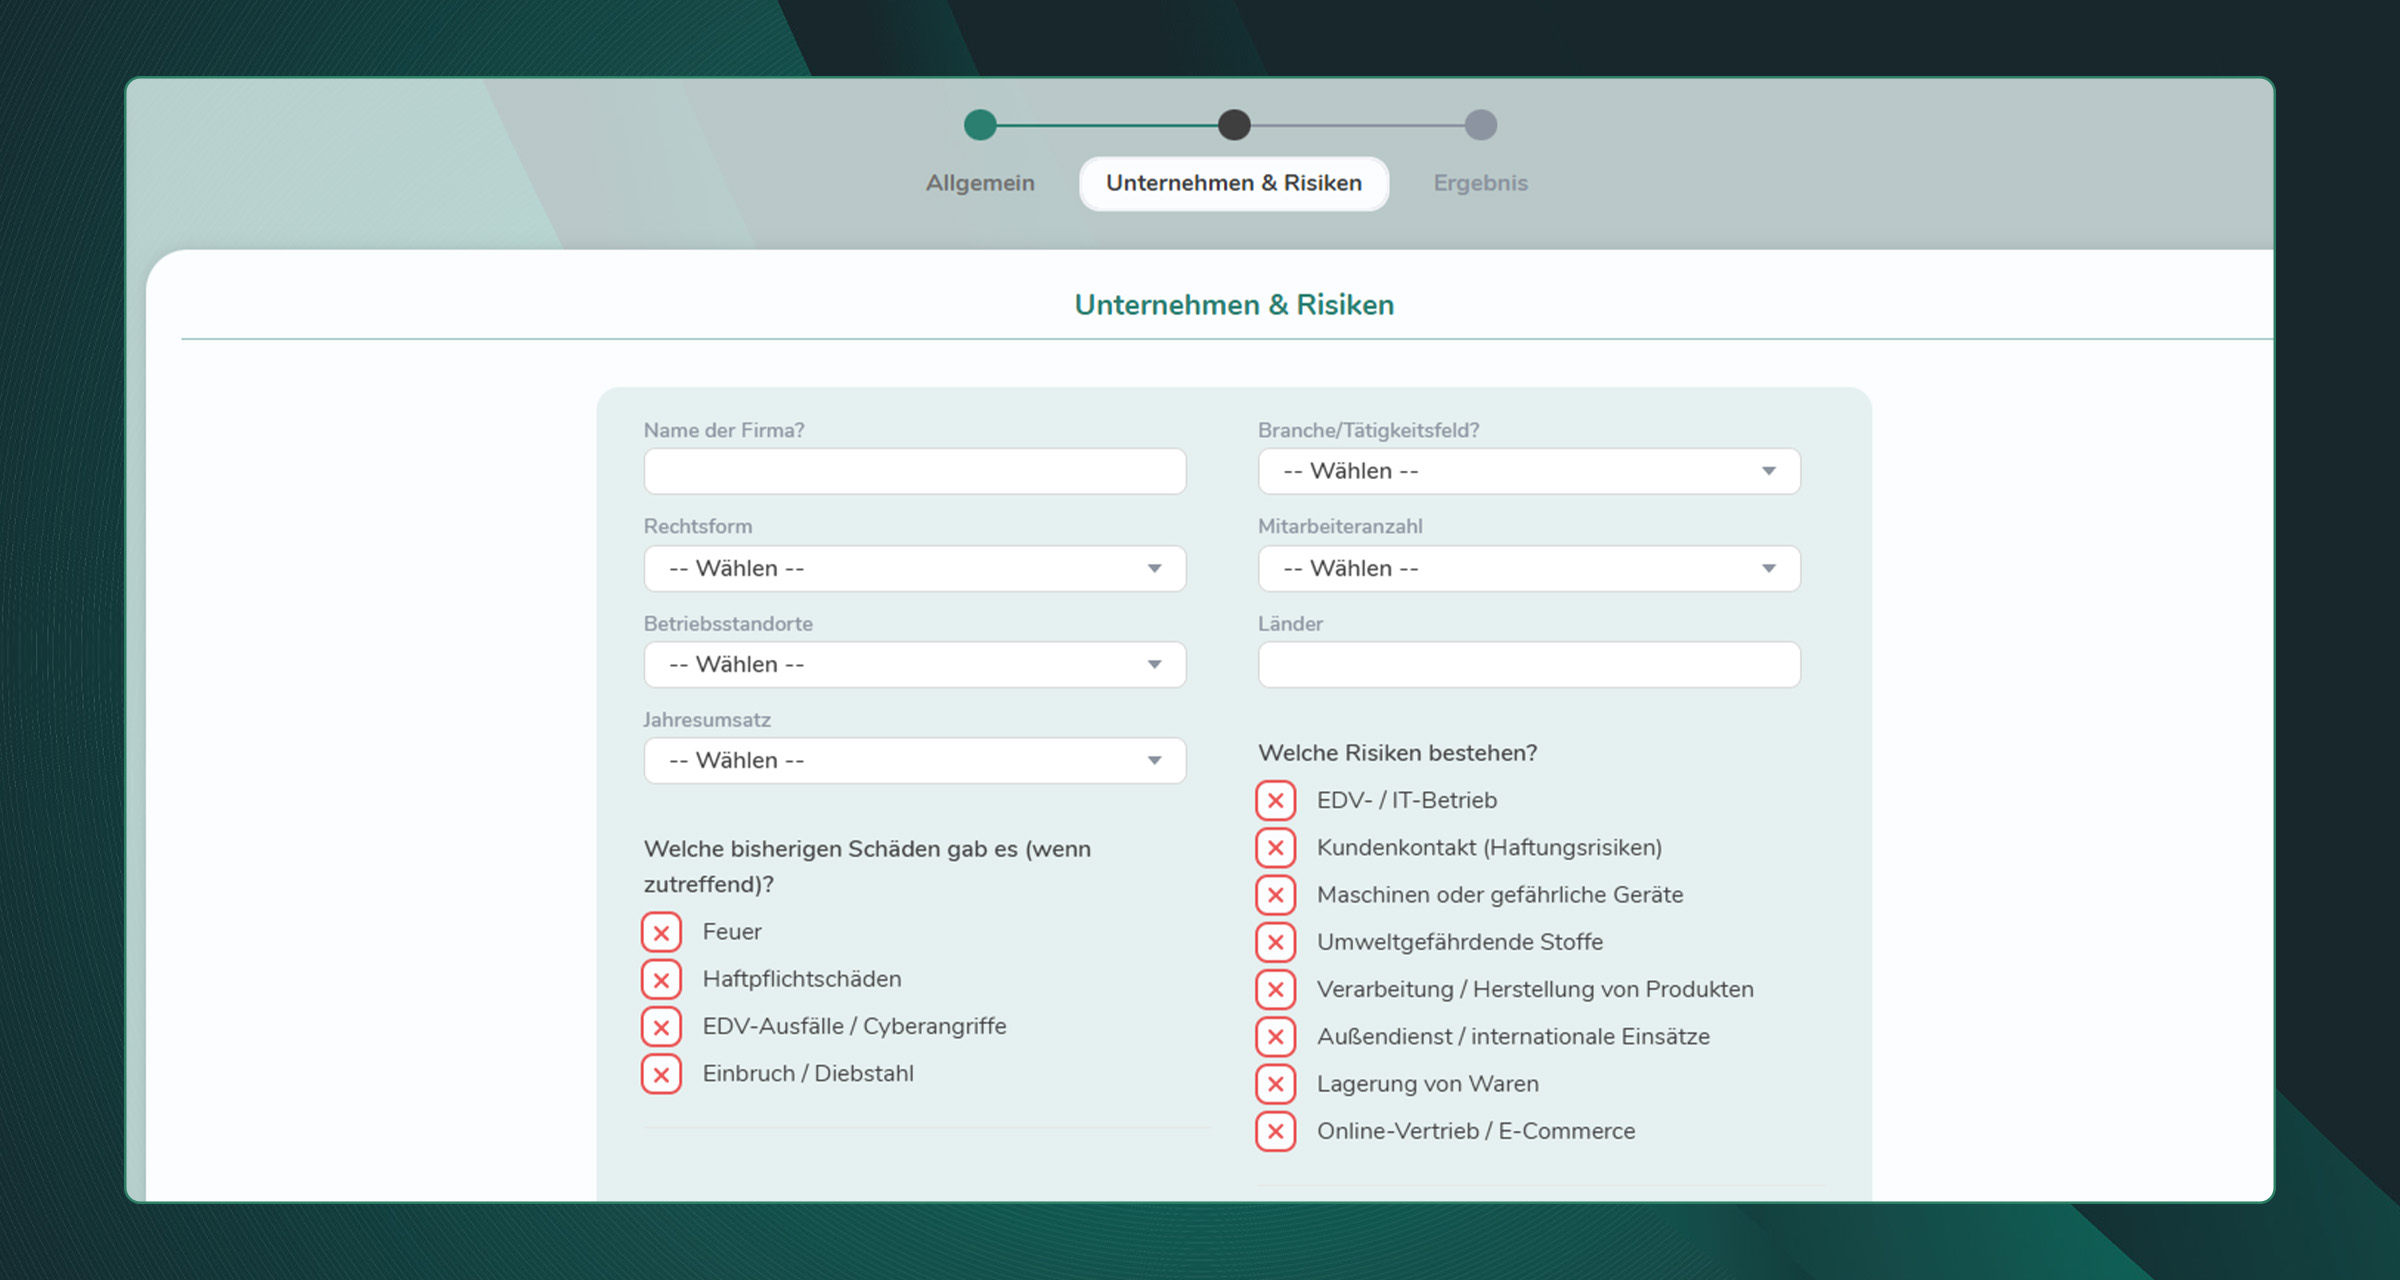Click the first green progress dot
Viewport: 2400px width, 1280px height.
click(x=979, y=125)
